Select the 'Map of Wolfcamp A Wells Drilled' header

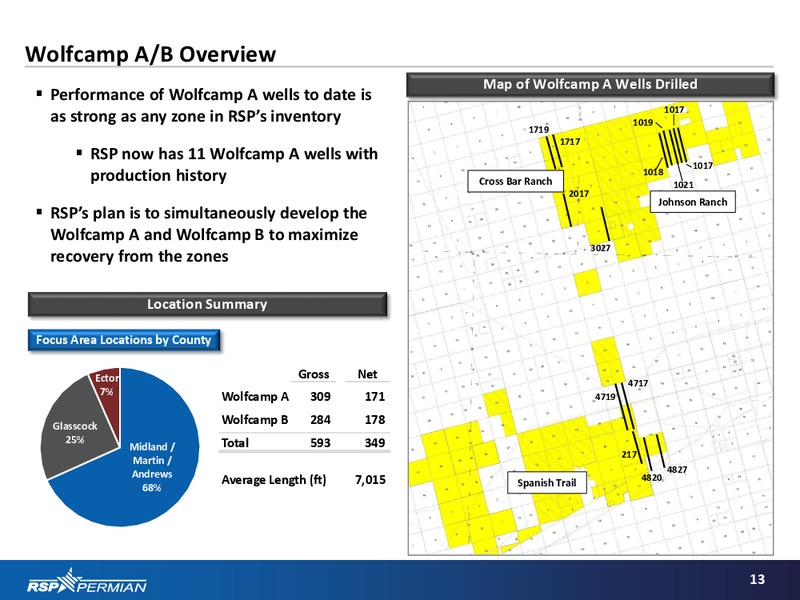[590, 84]
